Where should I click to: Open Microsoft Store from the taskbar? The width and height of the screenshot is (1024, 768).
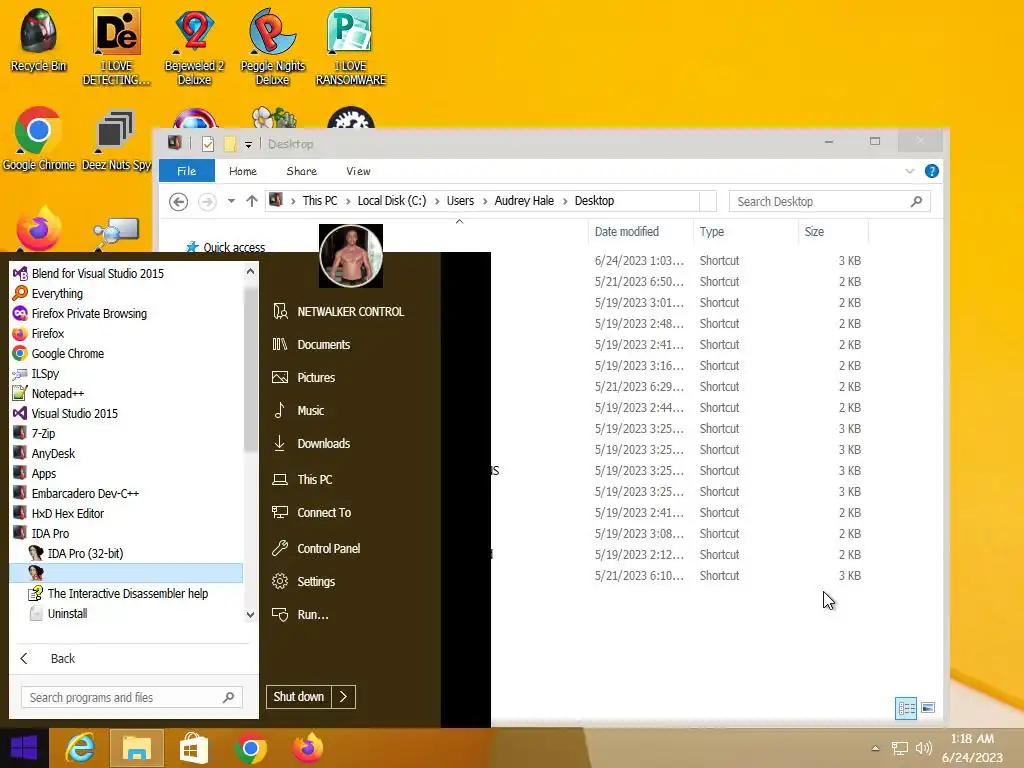point(193,748)
